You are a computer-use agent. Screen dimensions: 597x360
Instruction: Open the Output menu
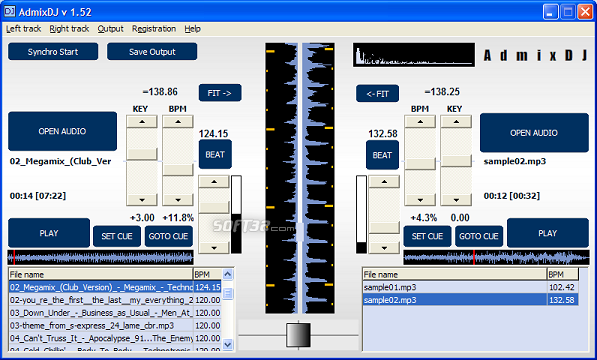point(110,29)
